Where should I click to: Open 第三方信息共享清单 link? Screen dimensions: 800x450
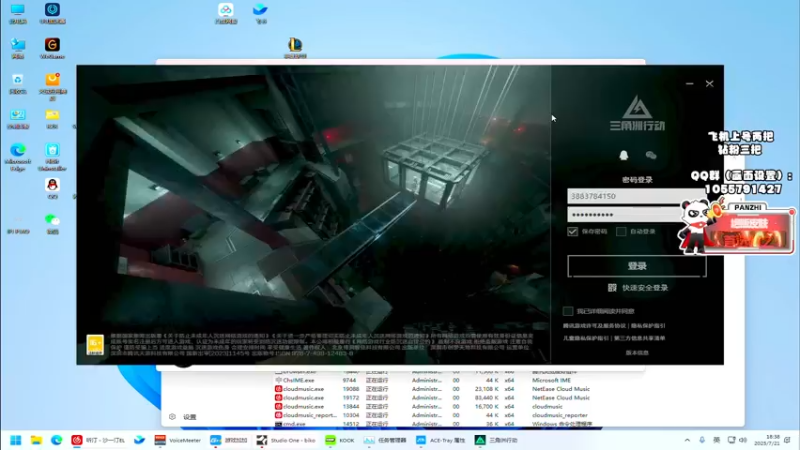click(639, 338)
